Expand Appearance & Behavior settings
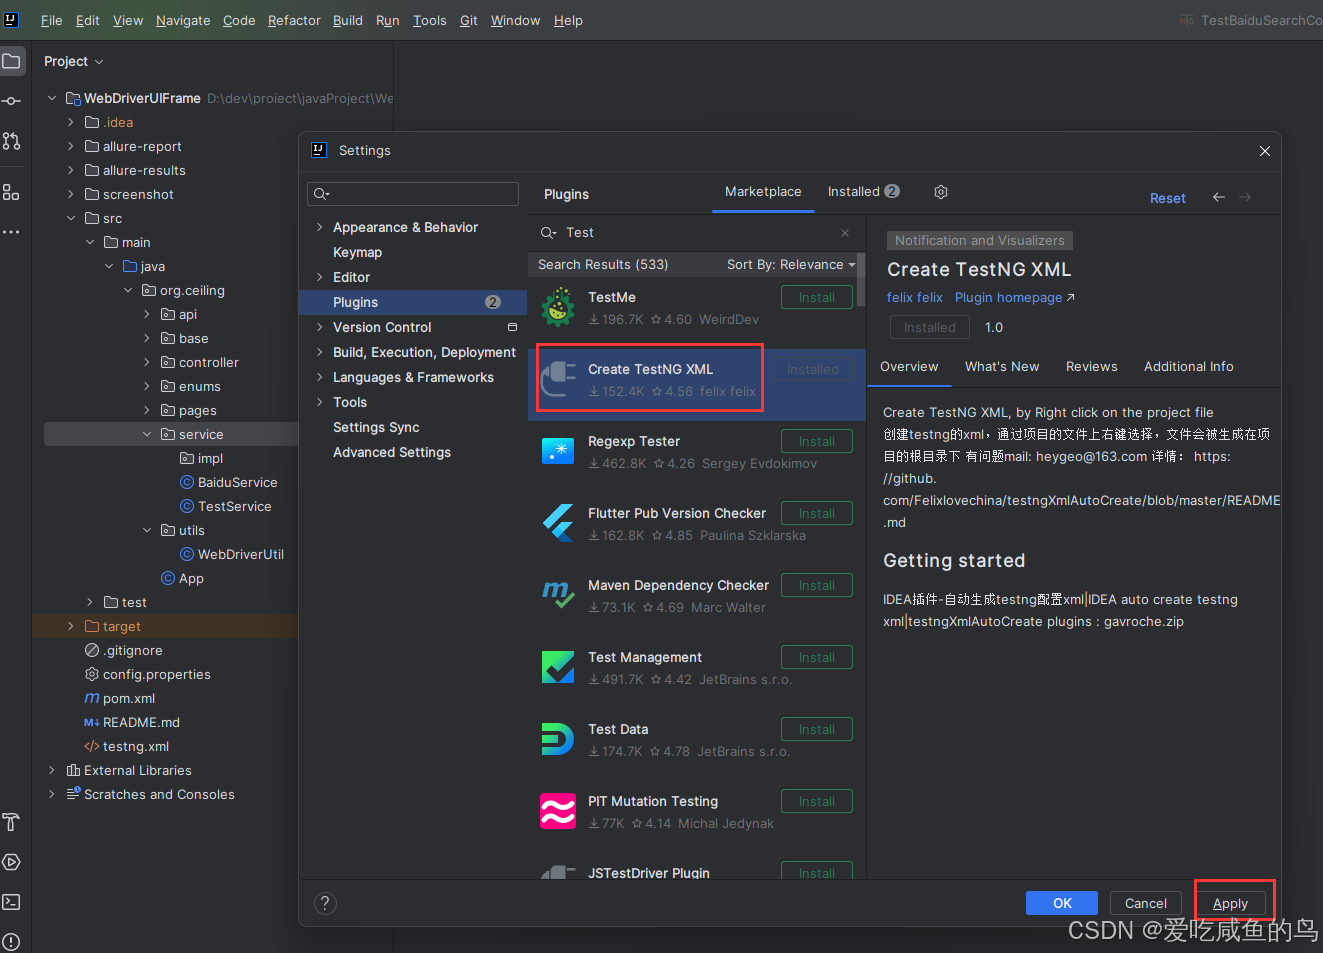Image resolution: width=1323 pixels, height=953 pixels. coord(320,227)
